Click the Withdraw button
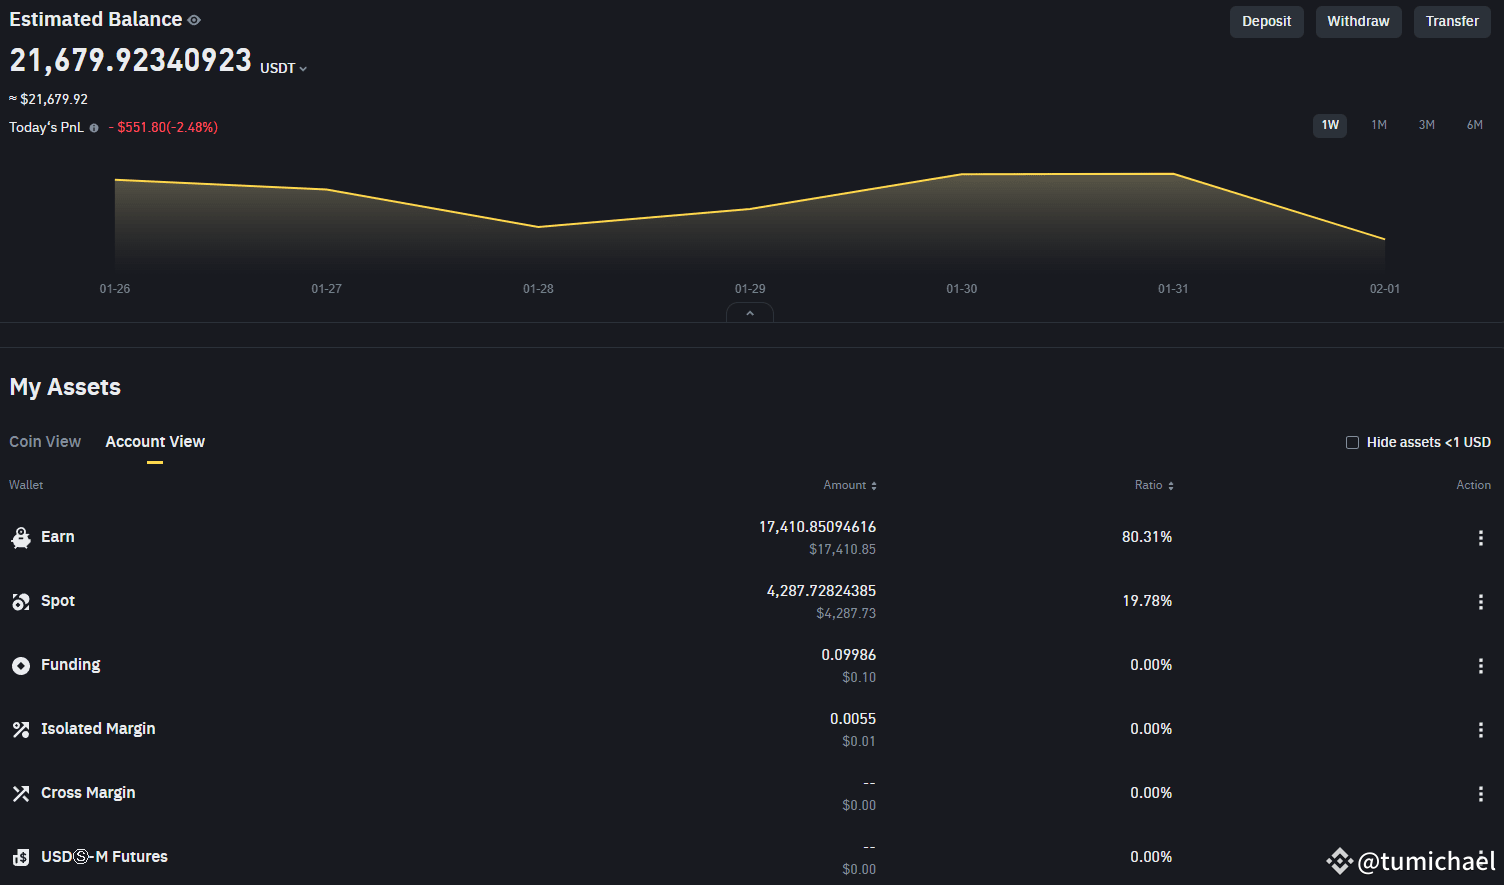 (1358, 21)
